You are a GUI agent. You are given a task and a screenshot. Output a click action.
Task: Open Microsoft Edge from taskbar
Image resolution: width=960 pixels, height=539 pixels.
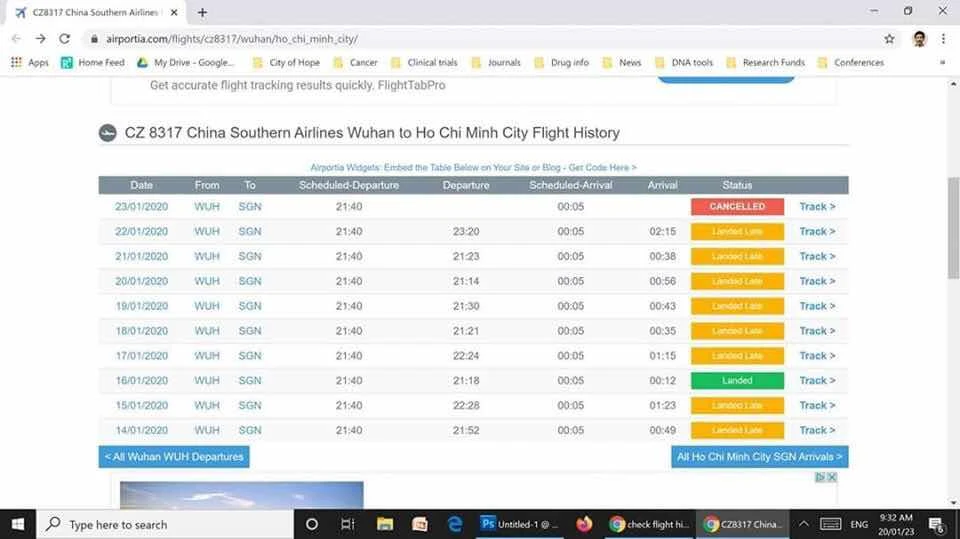[x=454, y=524]
